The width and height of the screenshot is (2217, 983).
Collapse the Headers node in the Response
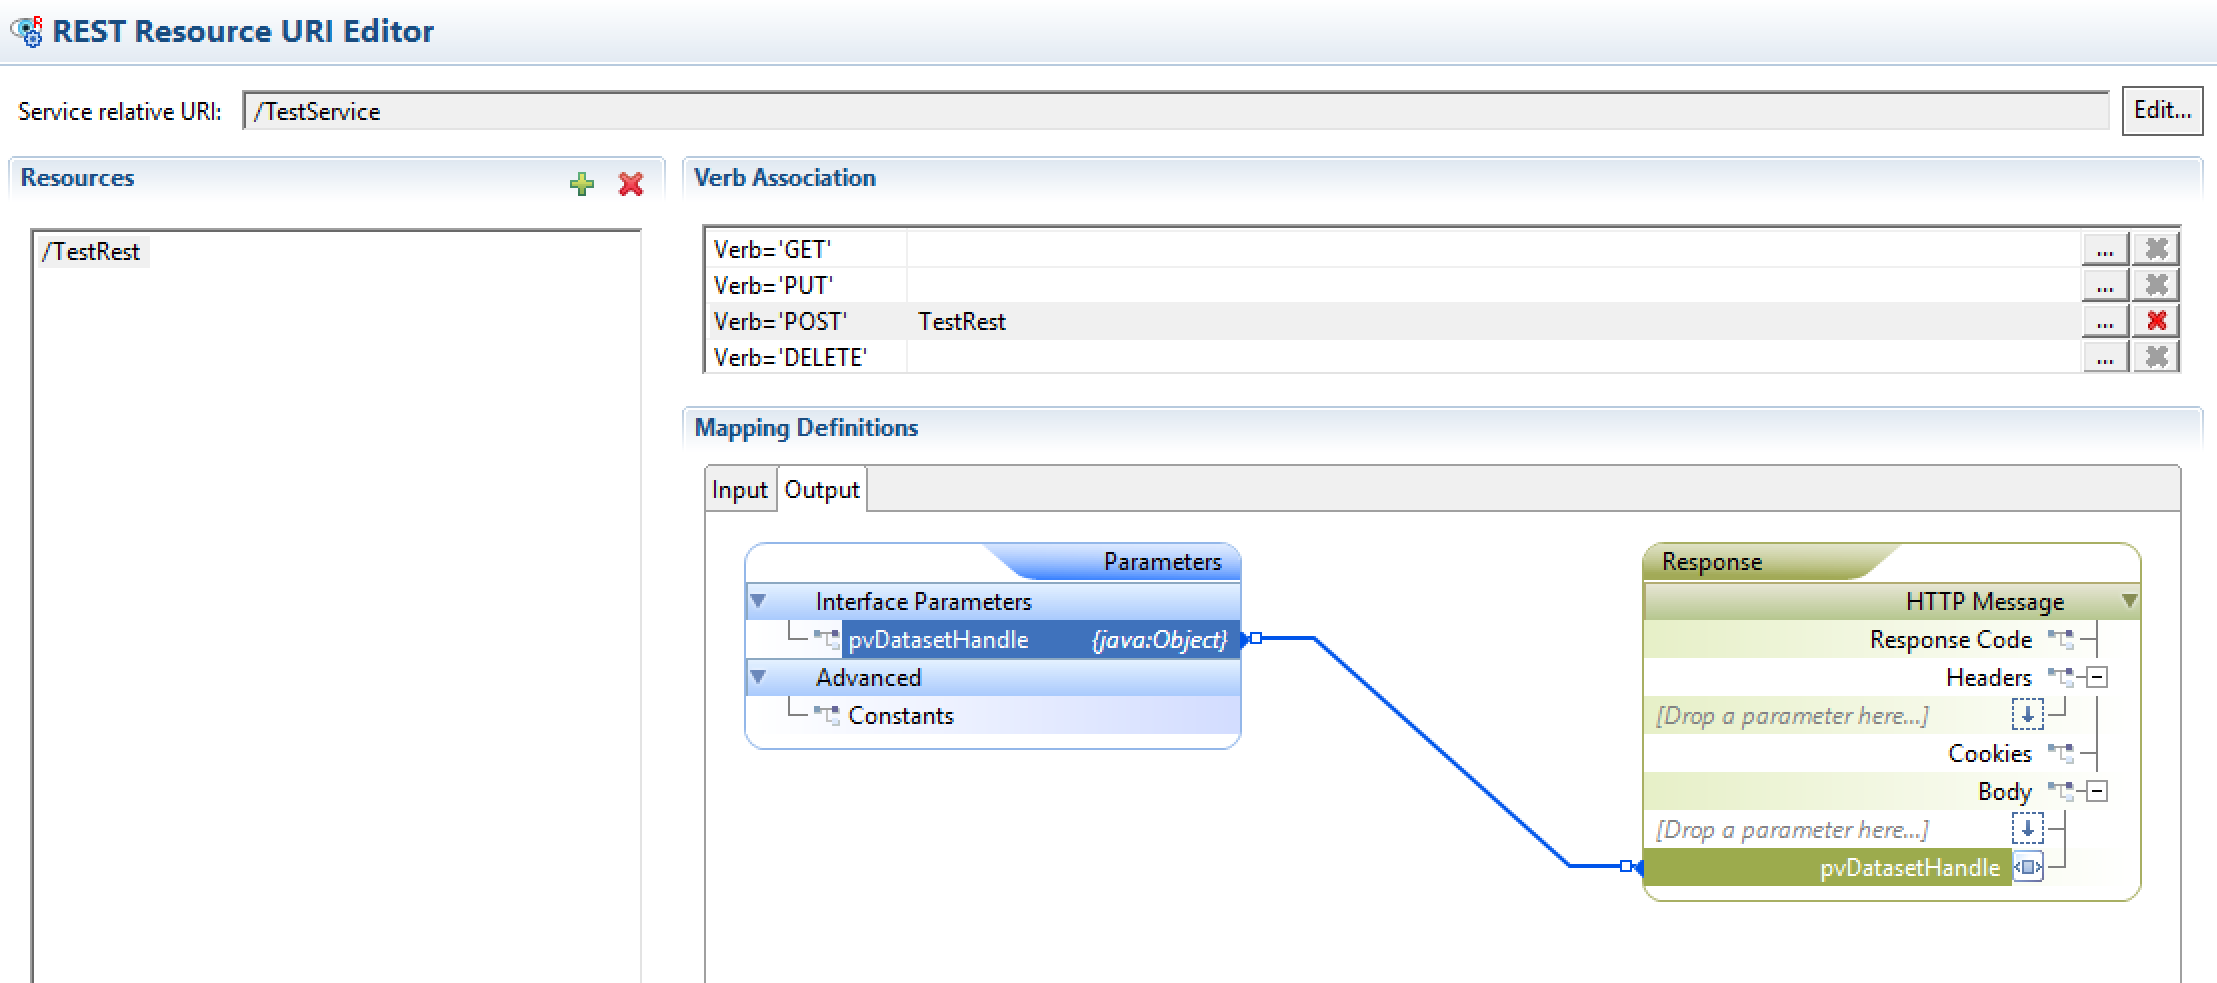pos(2097,678)
